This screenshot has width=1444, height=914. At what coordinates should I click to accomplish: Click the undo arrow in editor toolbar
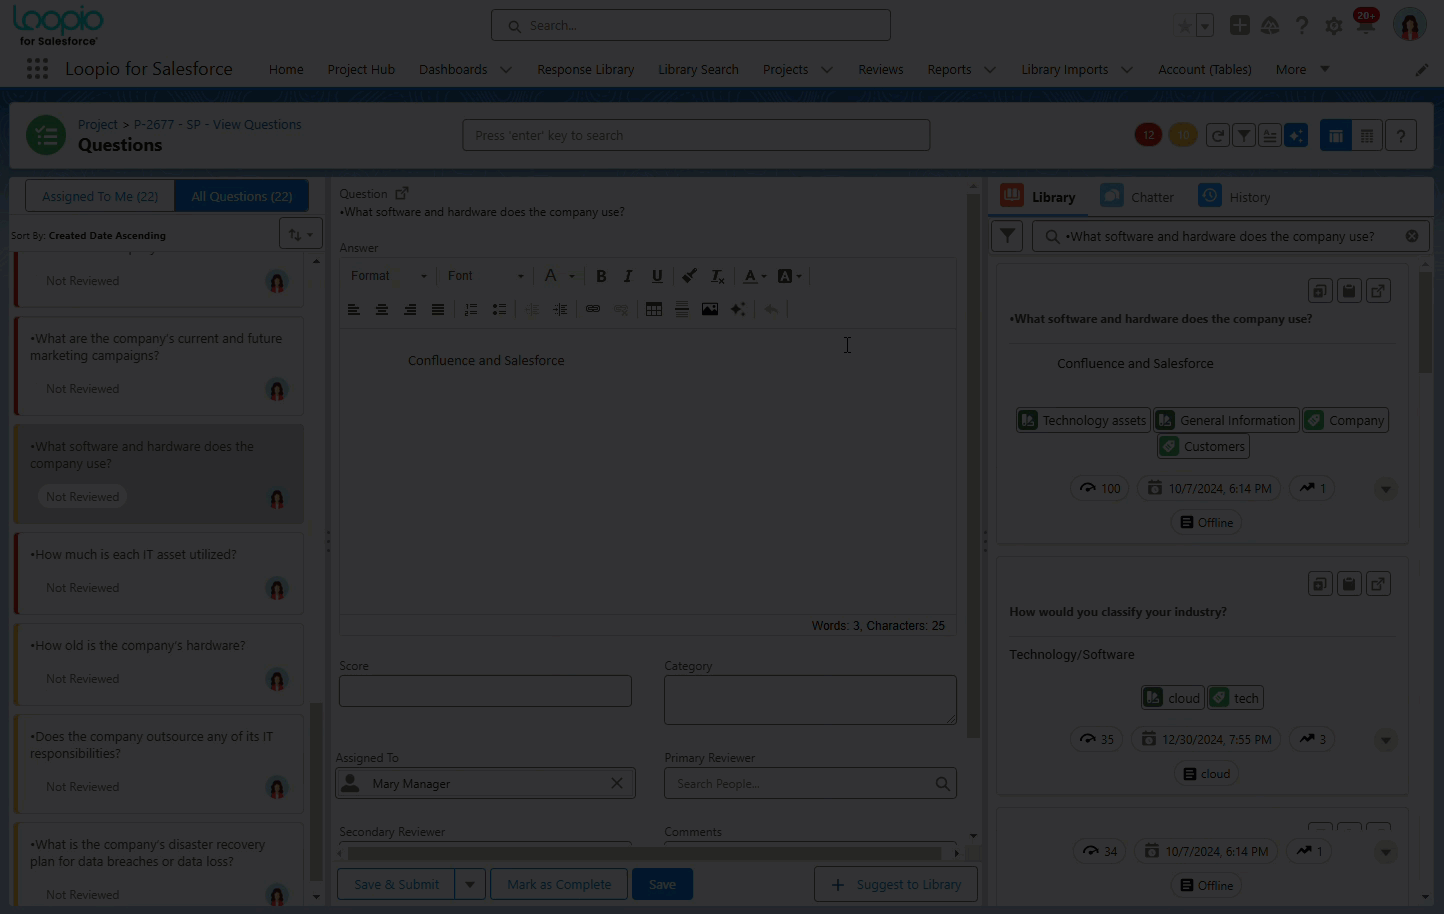click(x=771, y=309)
